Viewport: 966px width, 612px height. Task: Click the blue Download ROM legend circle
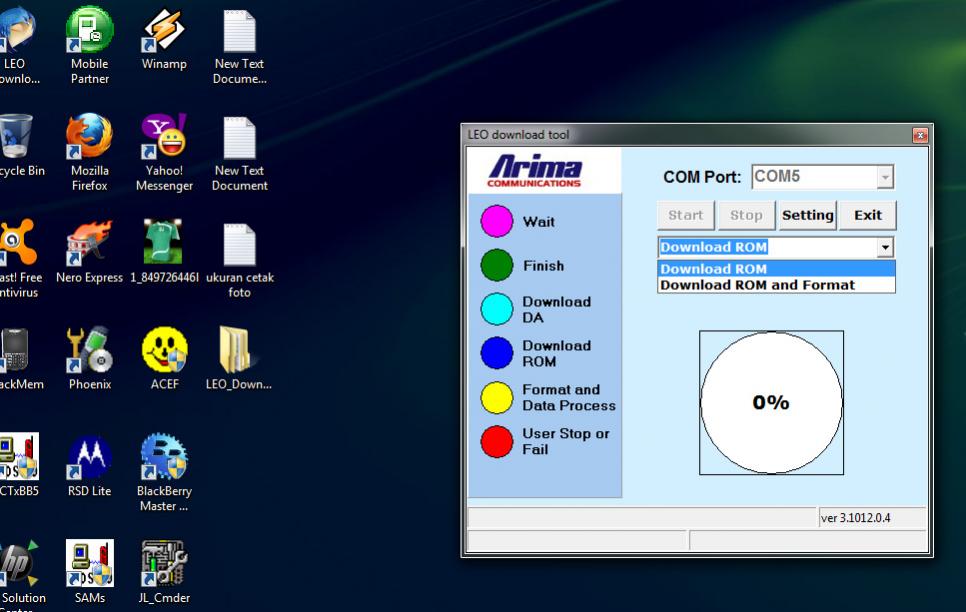[x=497, y=353]
